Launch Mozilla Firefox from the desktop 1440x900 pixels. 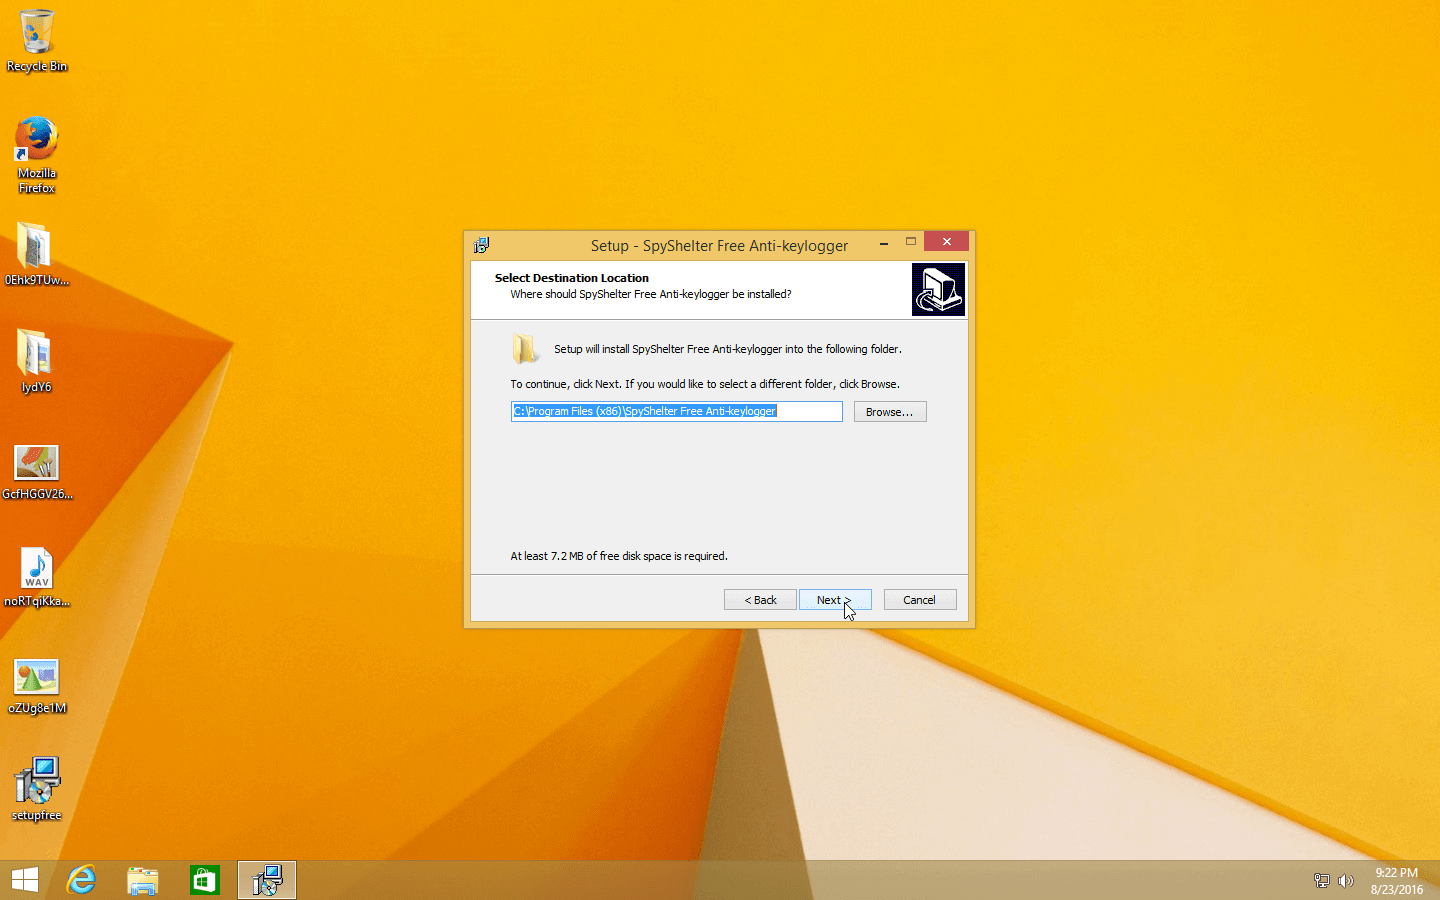pyautogui.click(x=37, y=155)
